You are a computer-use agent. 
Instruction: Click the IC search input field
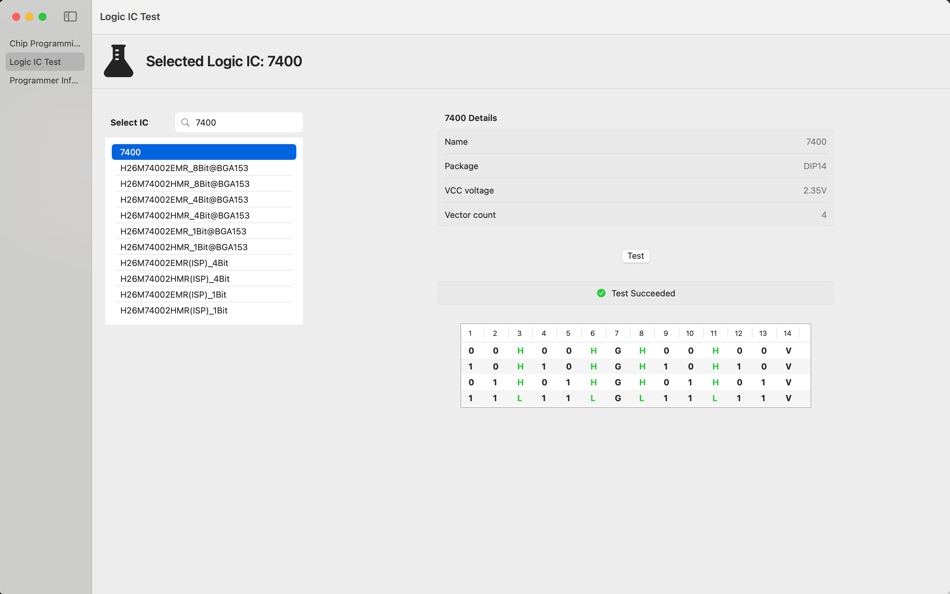240,122
